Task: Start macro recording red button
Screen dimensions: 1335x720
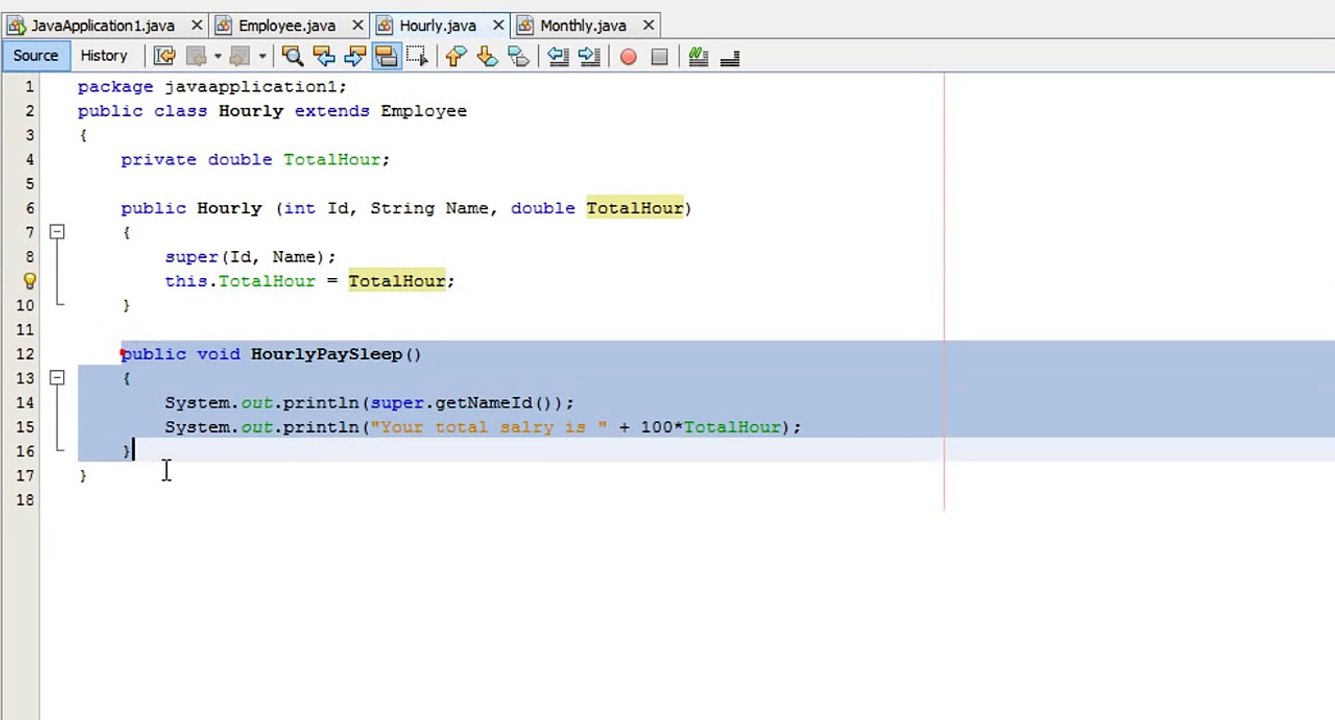Action: 628,57
